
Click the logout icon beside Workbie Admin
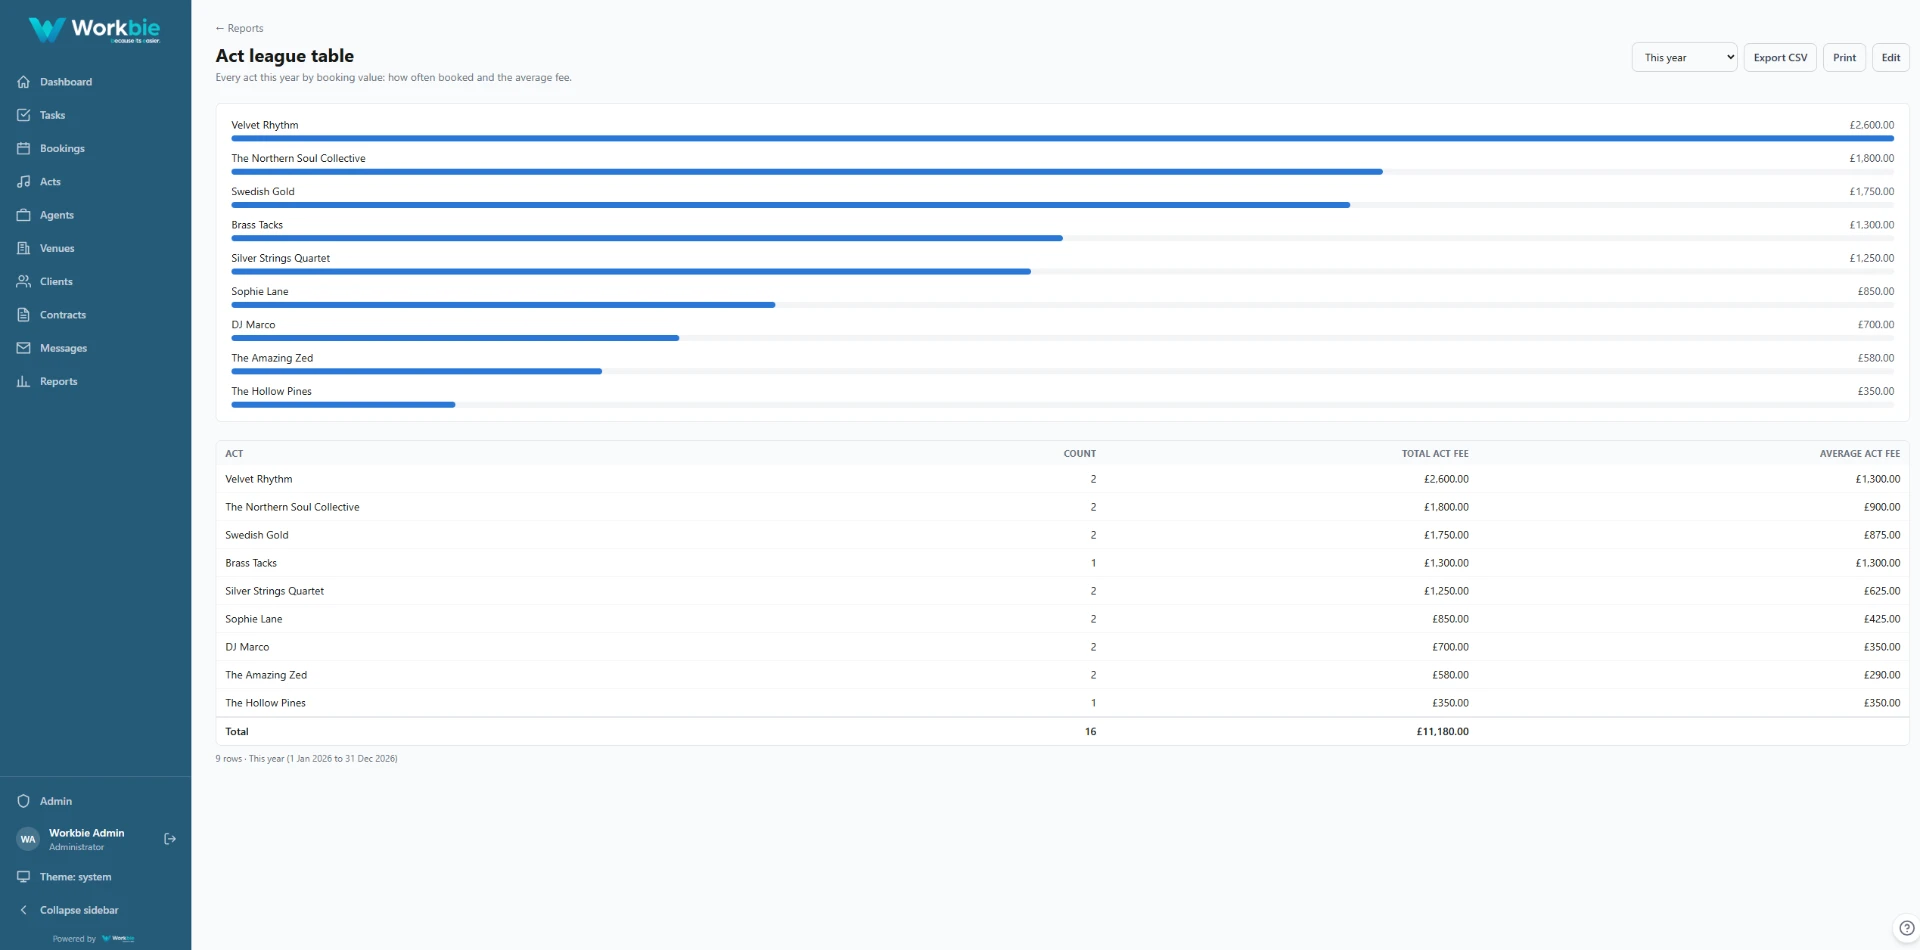coord(170,839)
